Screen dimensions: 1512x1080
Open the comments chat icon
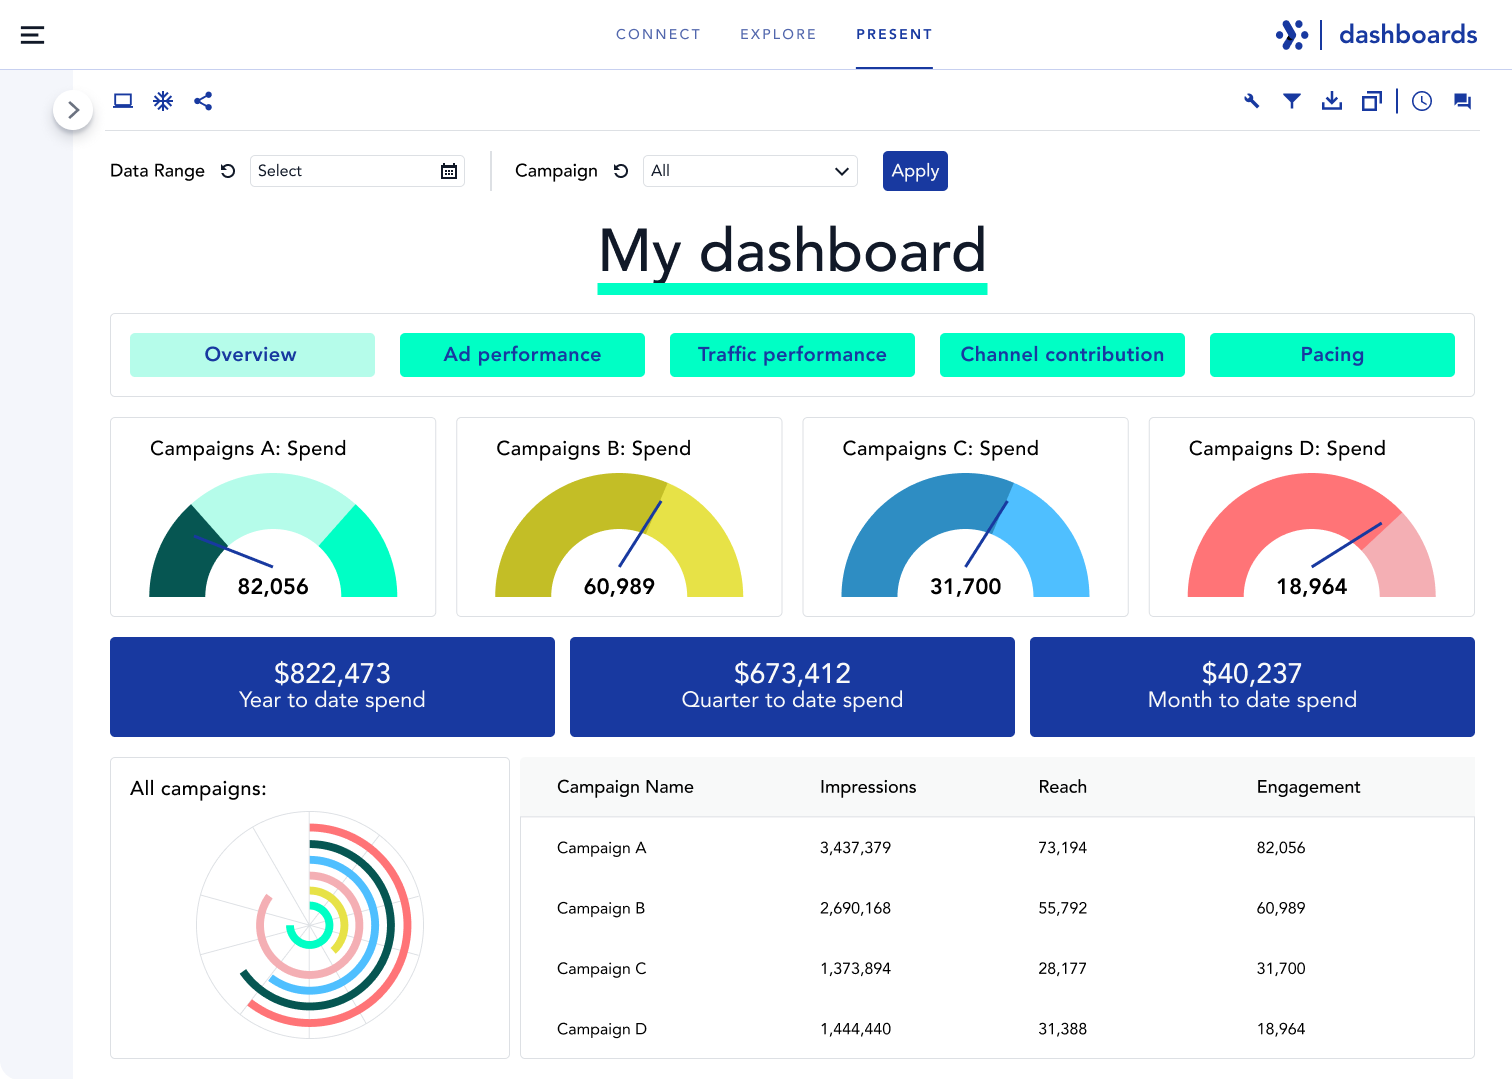[1462, 101]
